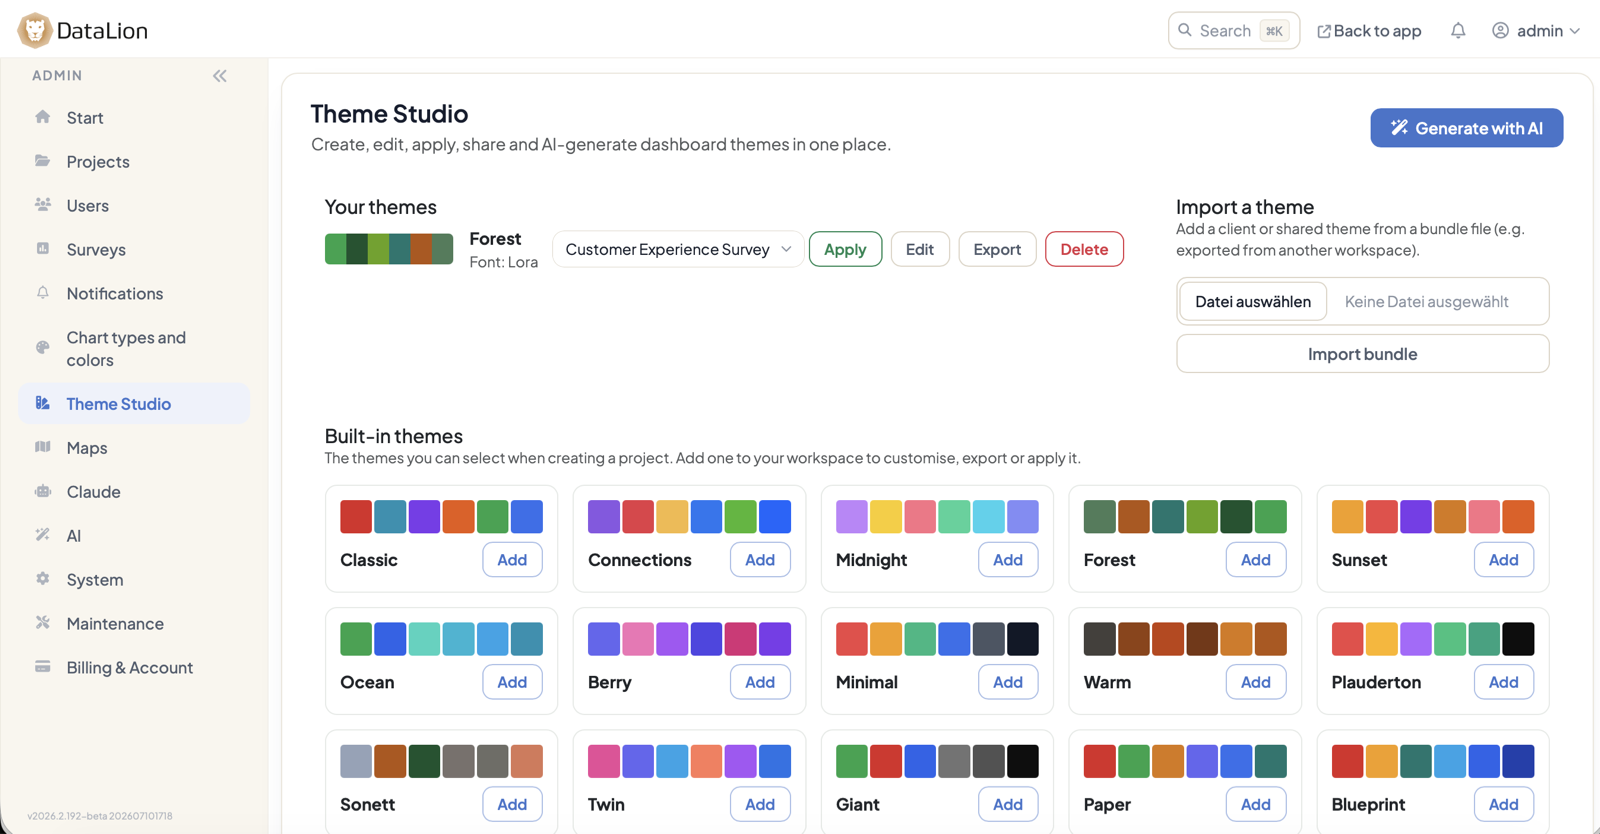Apply the Forest theme
The image size is (1600, 834).
(845, 249)
